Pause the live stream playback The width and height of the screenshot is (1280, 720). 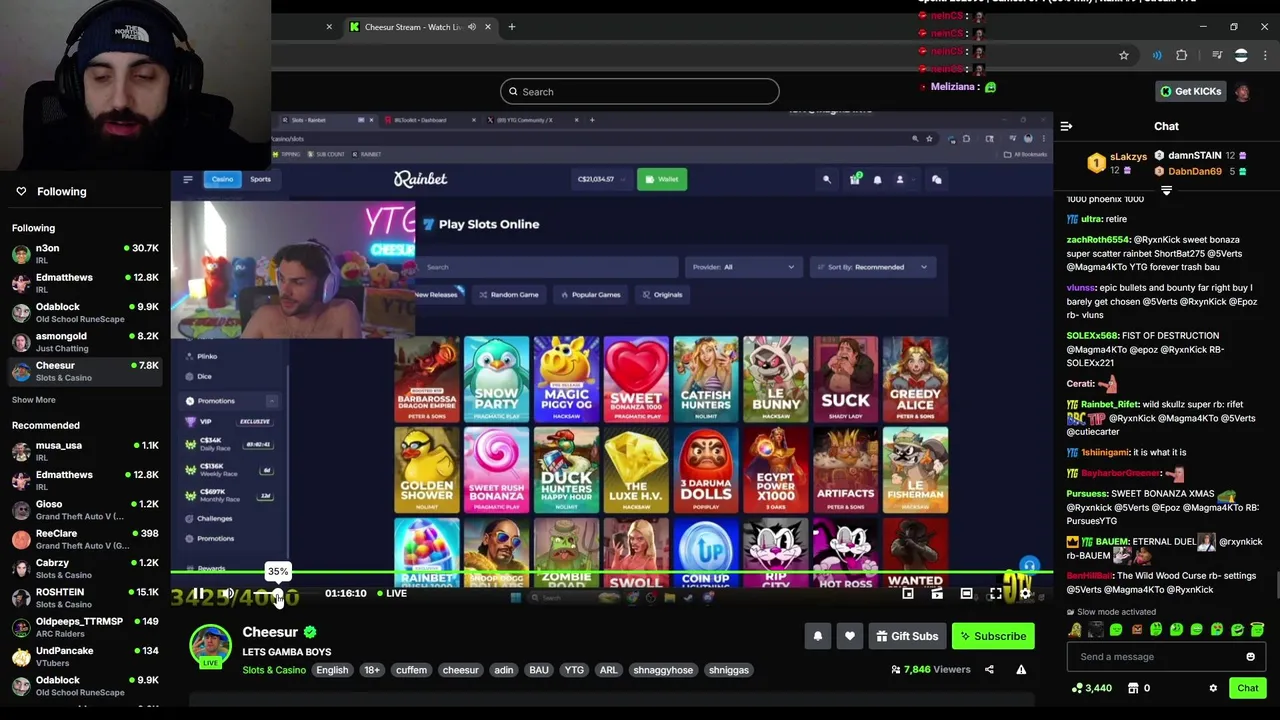pyautogui.click(x=198, y=594)
